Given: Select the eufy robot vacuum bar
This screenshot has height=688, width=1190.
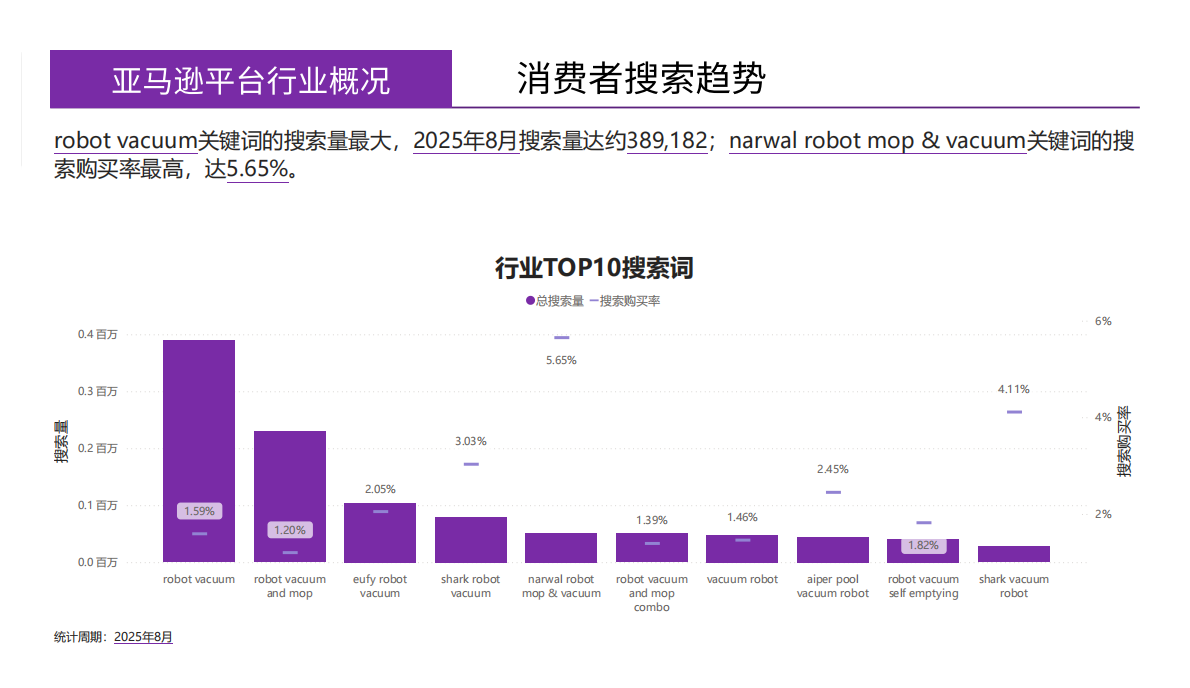Looking at the screenshot, I should point(380,530).
